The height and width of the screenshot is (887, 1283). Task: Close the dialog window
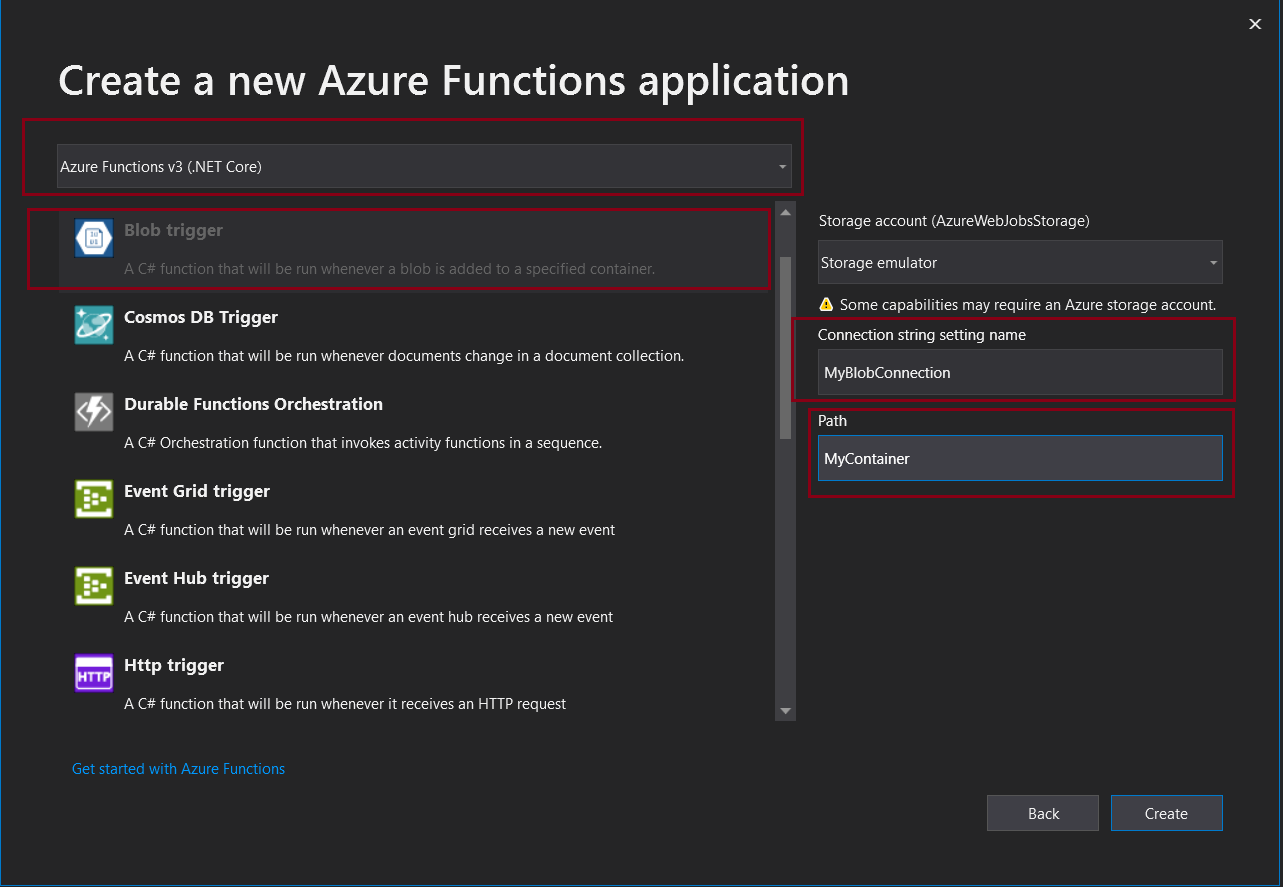[1255, 24]
